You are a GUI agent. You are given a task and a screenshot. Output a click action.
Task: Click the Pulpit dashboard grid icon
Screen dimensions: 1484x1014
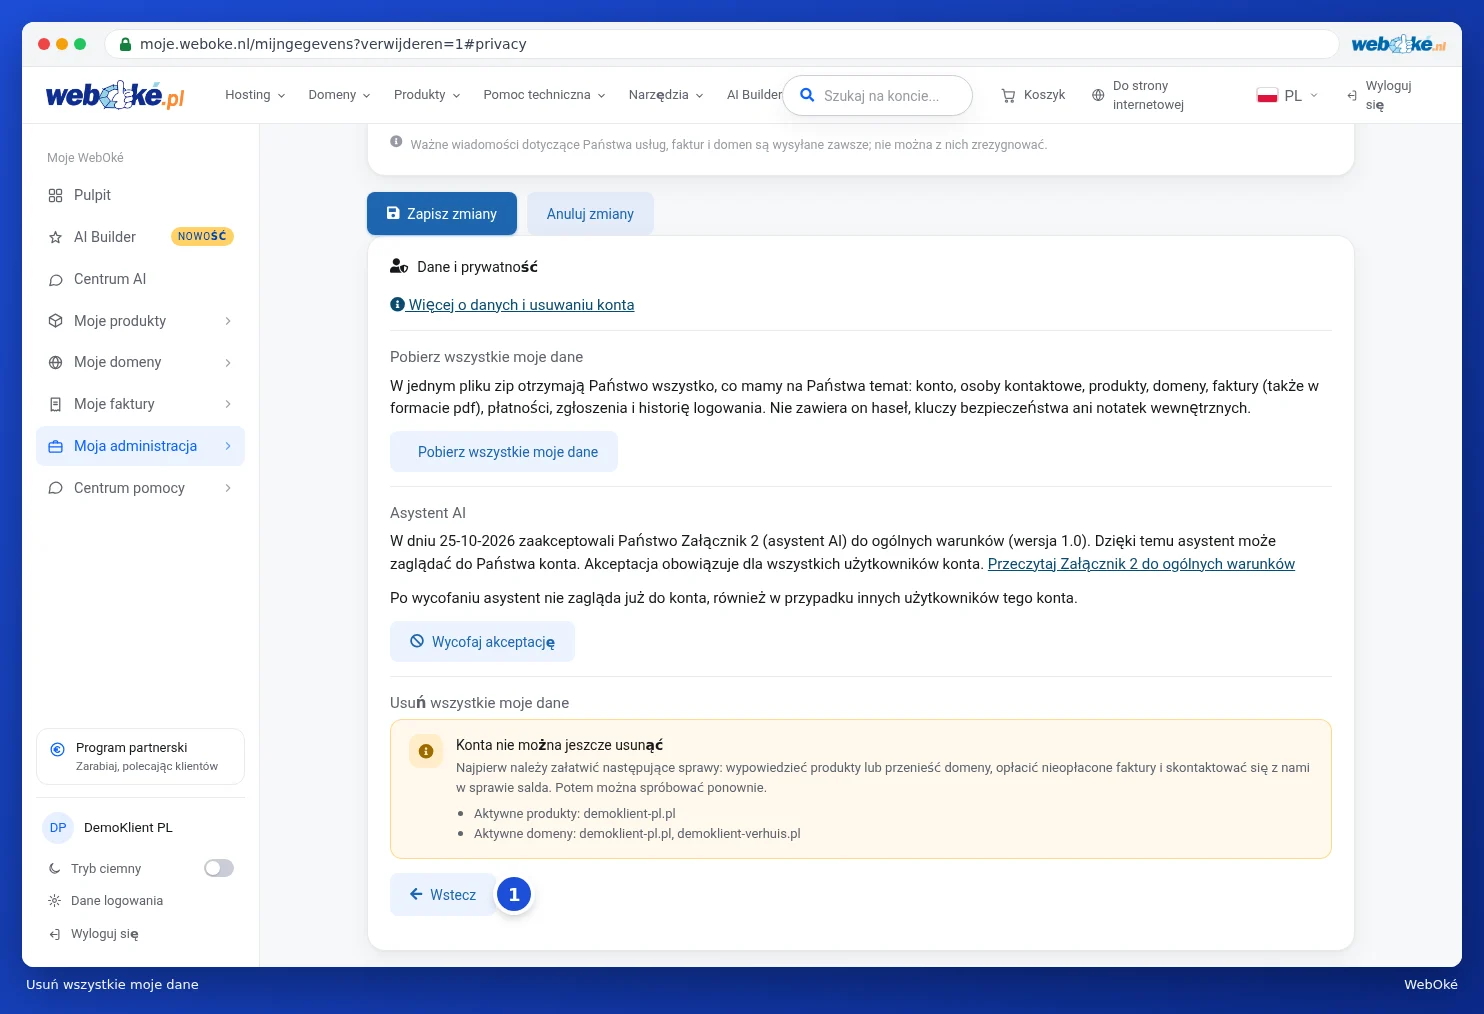(55, 195)
